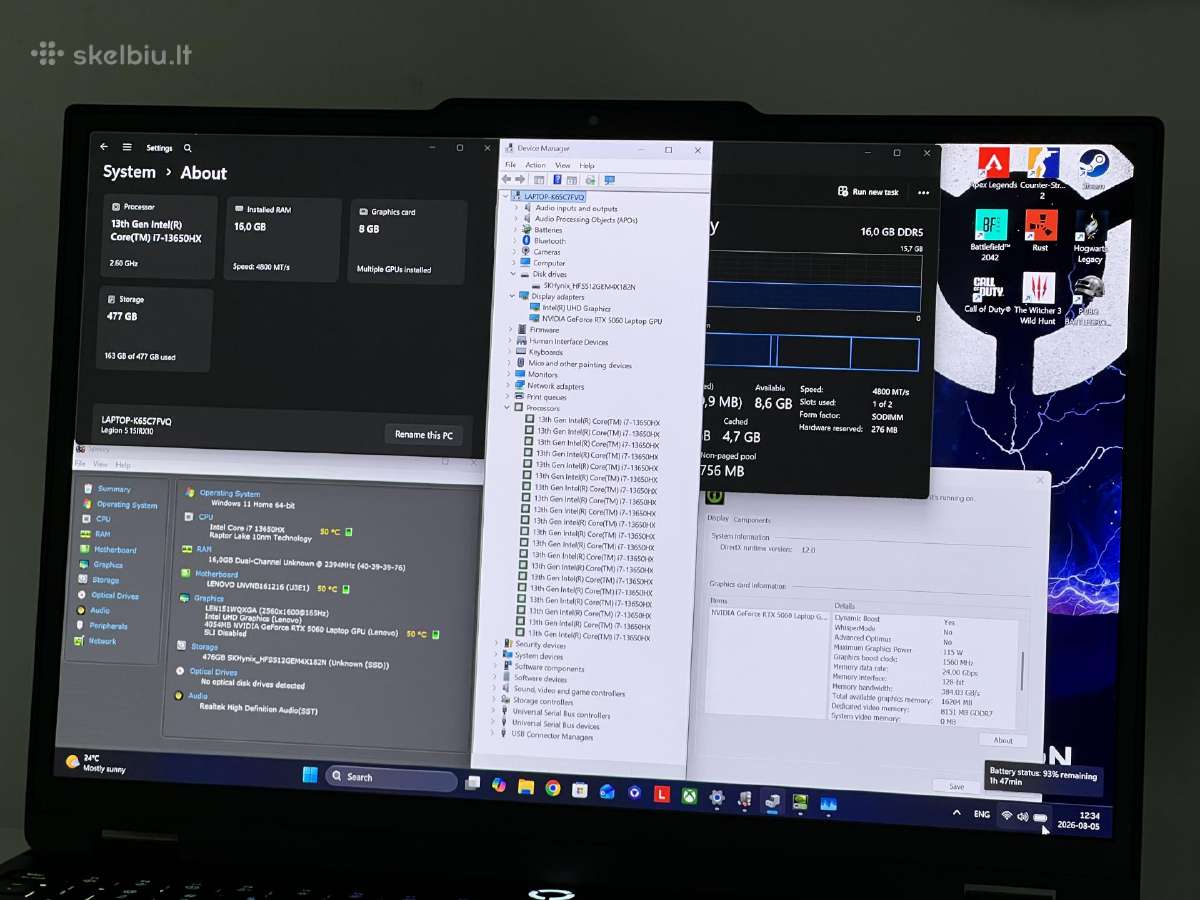
Task: Expand Firmware in Device Manager
Action: [511, 329]
